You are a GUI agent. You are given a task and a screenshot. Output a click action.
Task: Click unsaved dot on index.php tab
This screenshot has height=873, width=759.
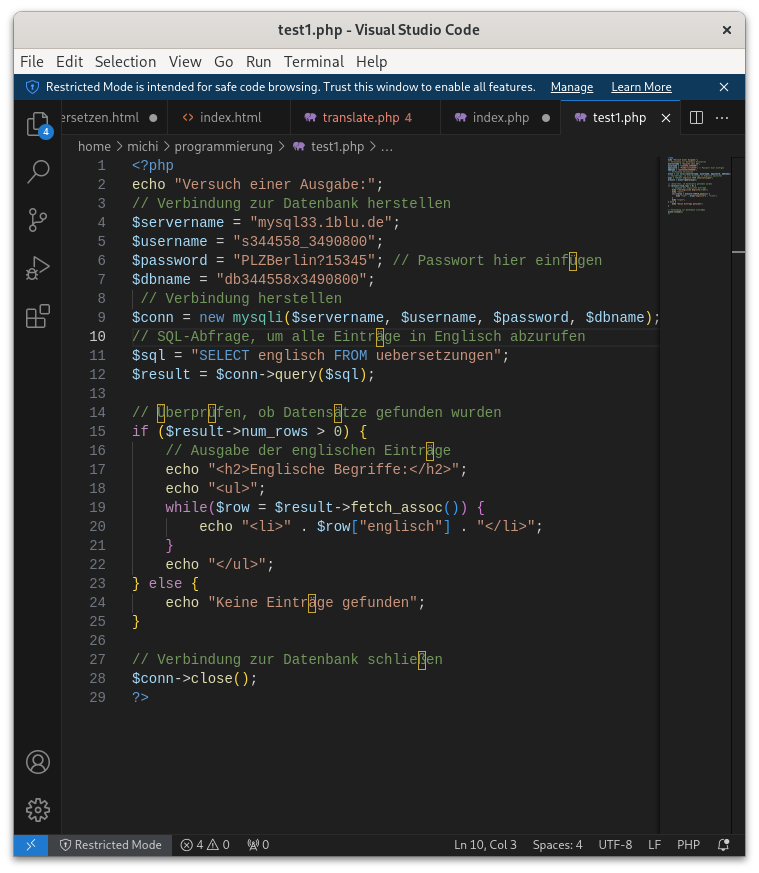(546, 118)
